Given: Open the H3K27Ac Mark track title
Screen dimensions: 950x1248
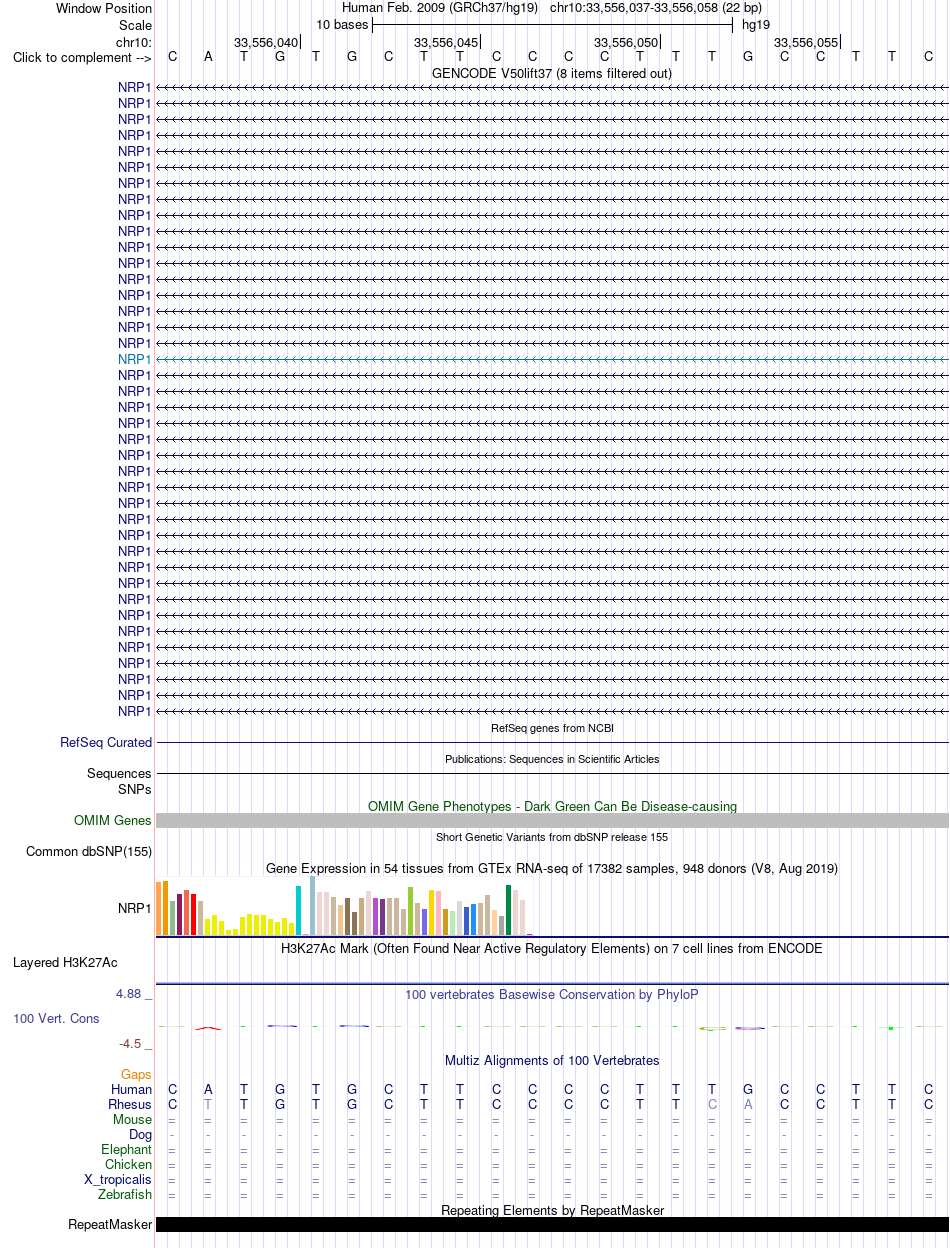Looking at the screenshot, I should [552, 948].
